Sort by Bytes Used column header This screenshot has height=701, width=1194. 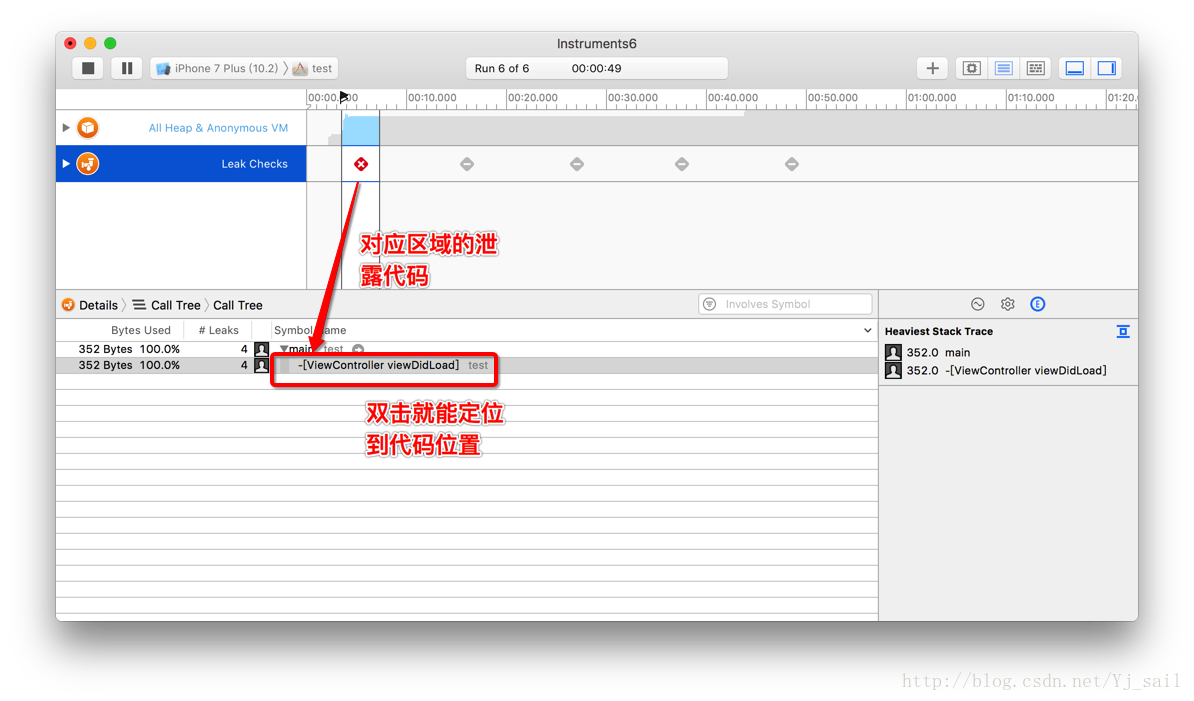tap(141, 330)
